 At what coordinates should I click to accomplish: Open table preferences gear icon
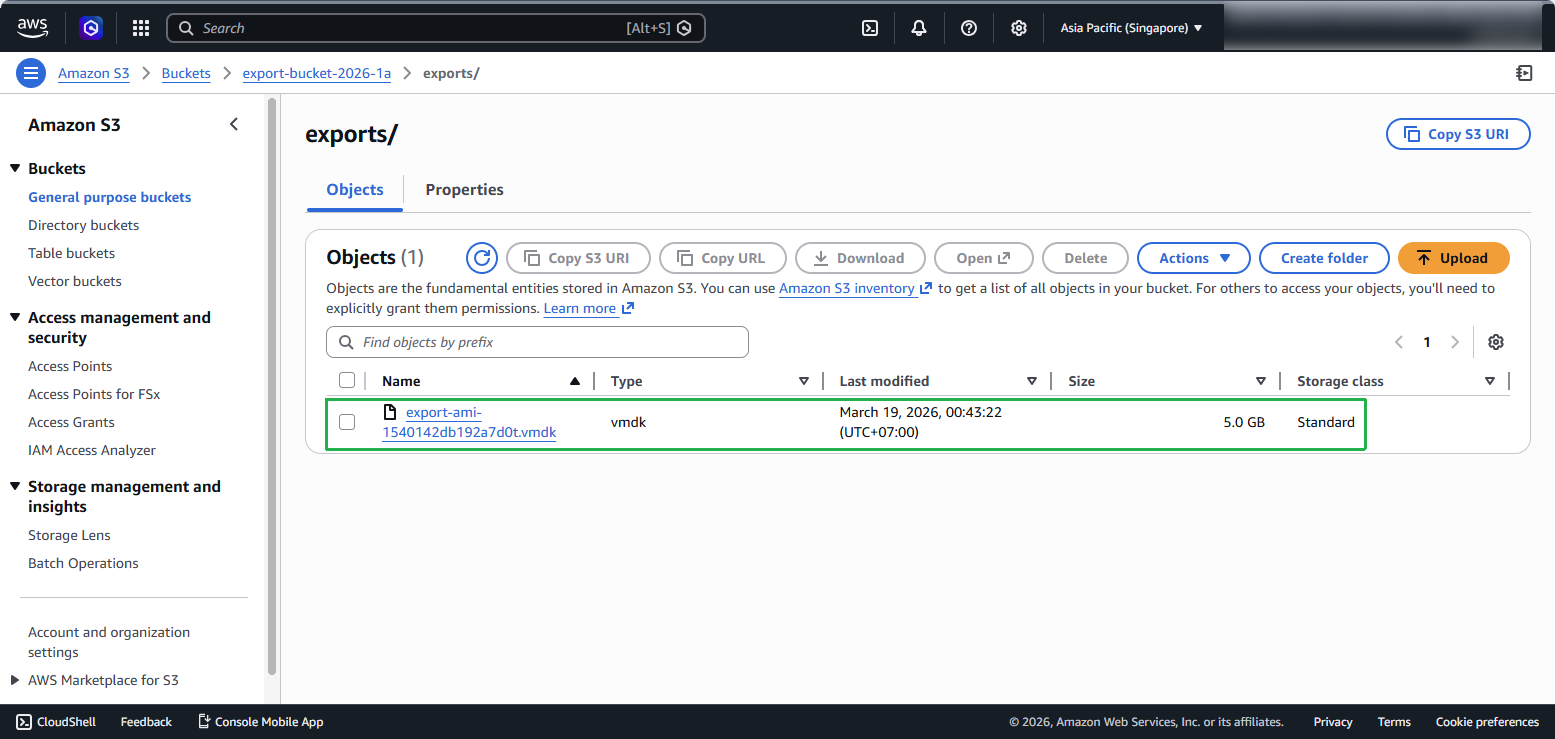(1496, 342)
